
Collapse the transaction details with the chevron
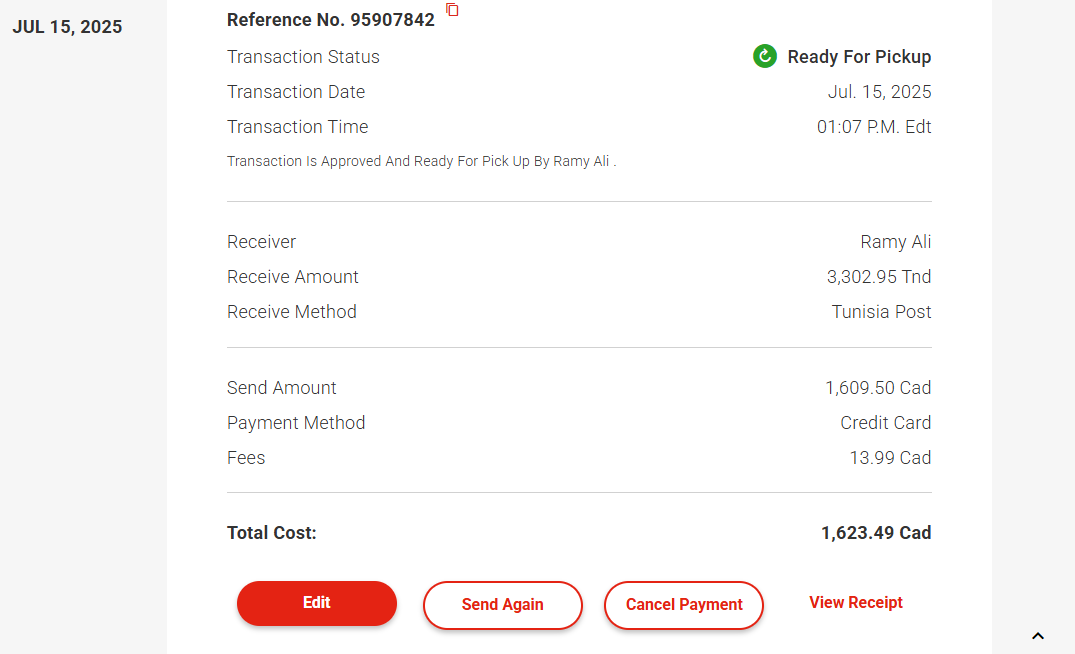tap(1038, 636)
